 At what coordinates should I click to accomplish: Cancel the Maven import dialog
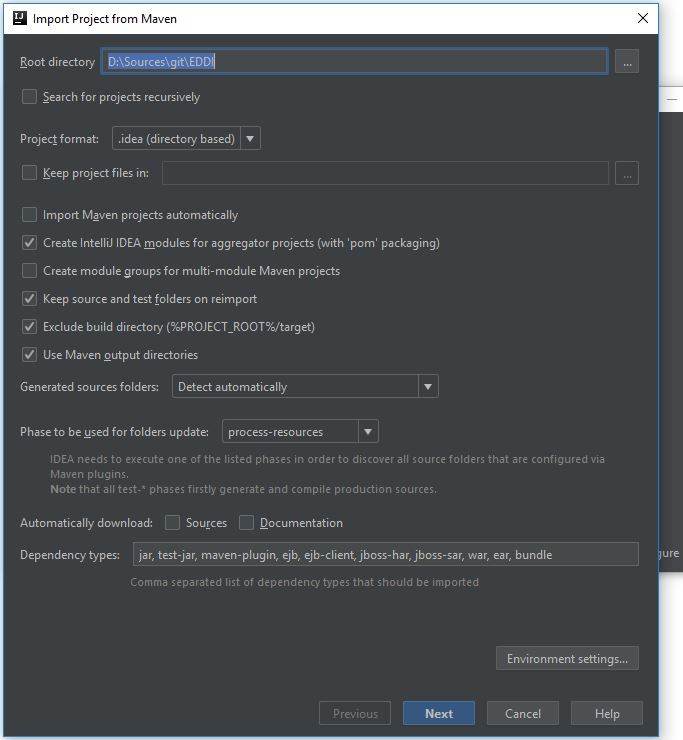pos(523,714)
